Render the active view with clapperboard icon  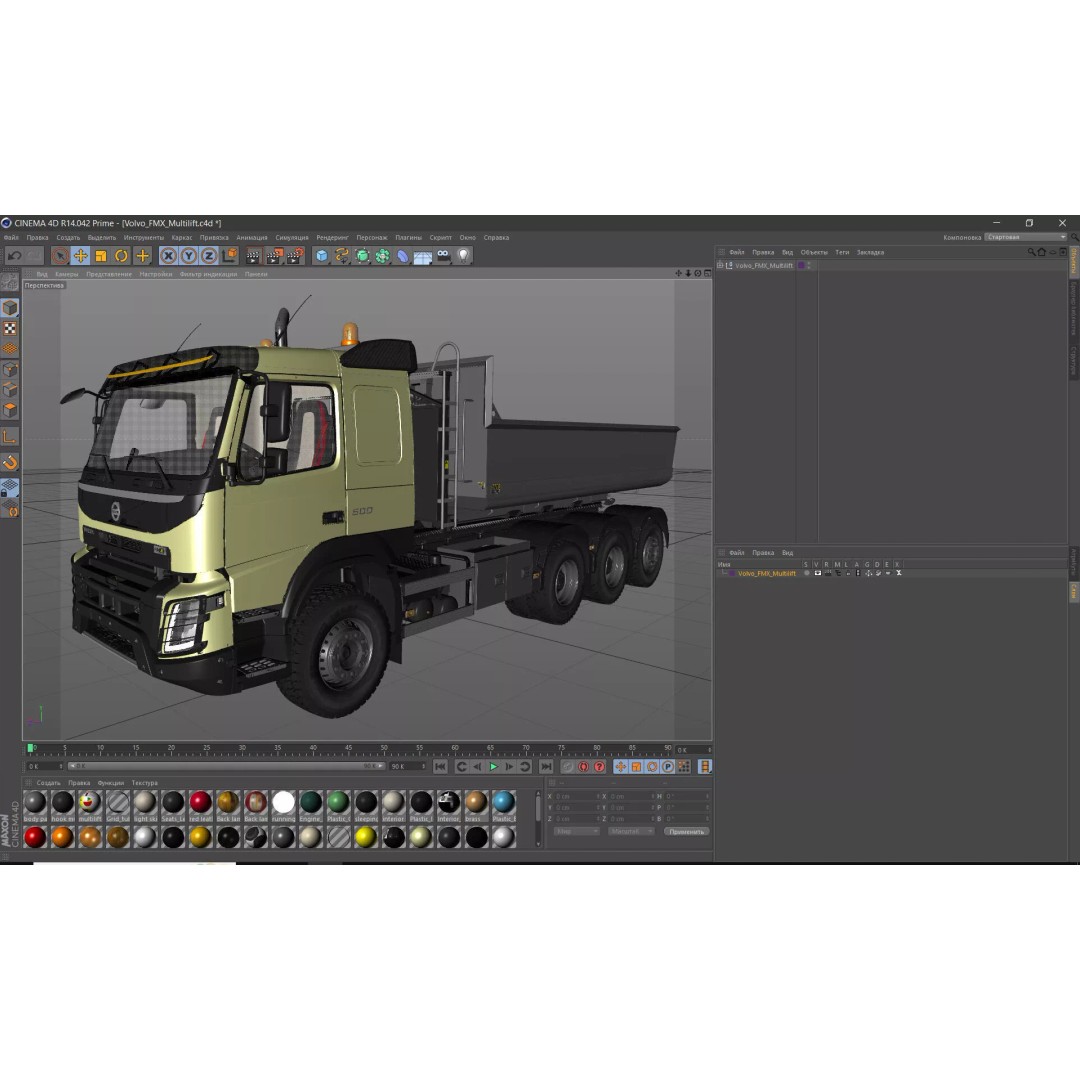(253, 256)
